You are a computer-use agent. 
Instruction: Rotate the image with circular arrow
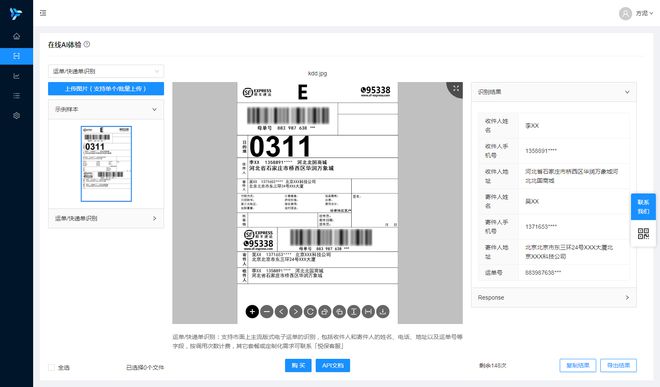(310, 312)
